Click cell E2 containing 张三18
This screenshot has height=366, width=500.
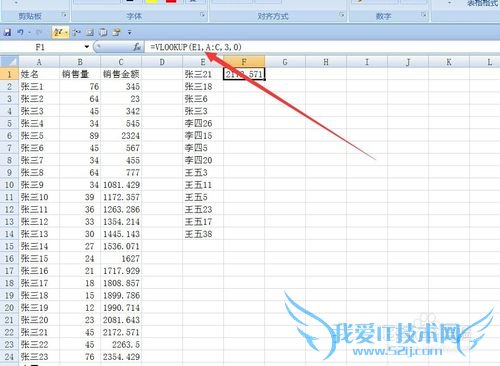pos(203,87)
